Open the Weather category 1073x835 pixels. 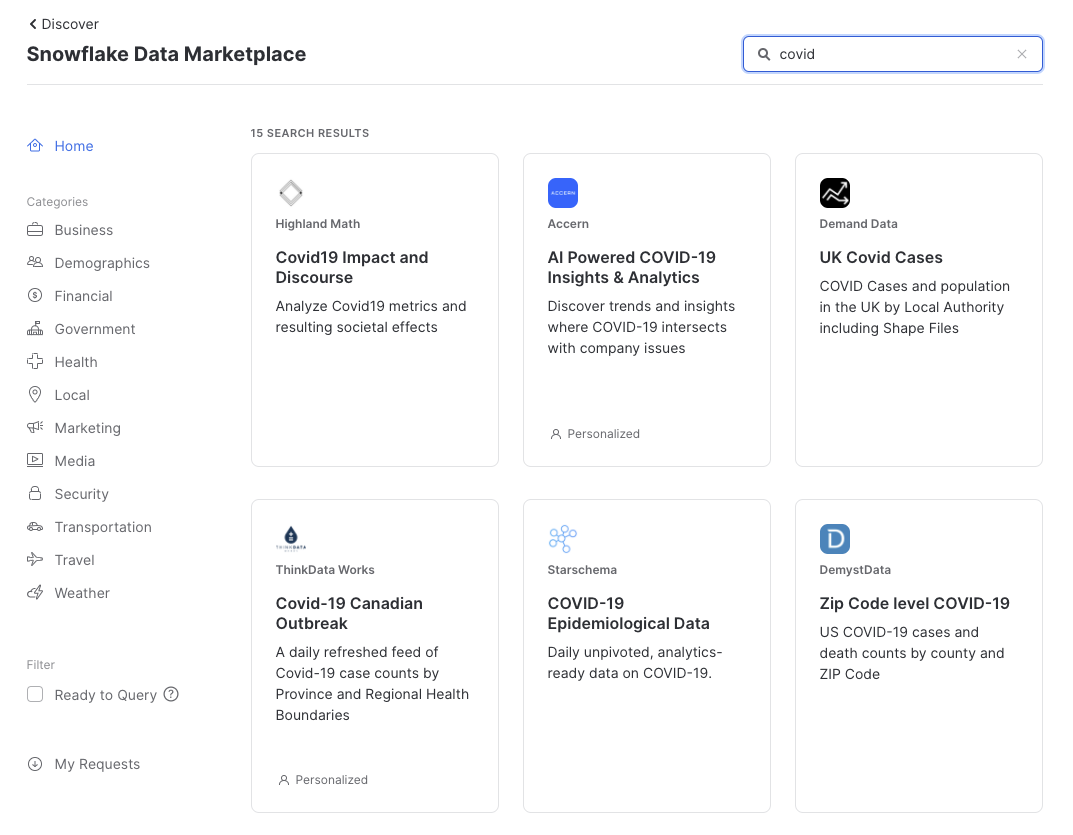(81, 593)
